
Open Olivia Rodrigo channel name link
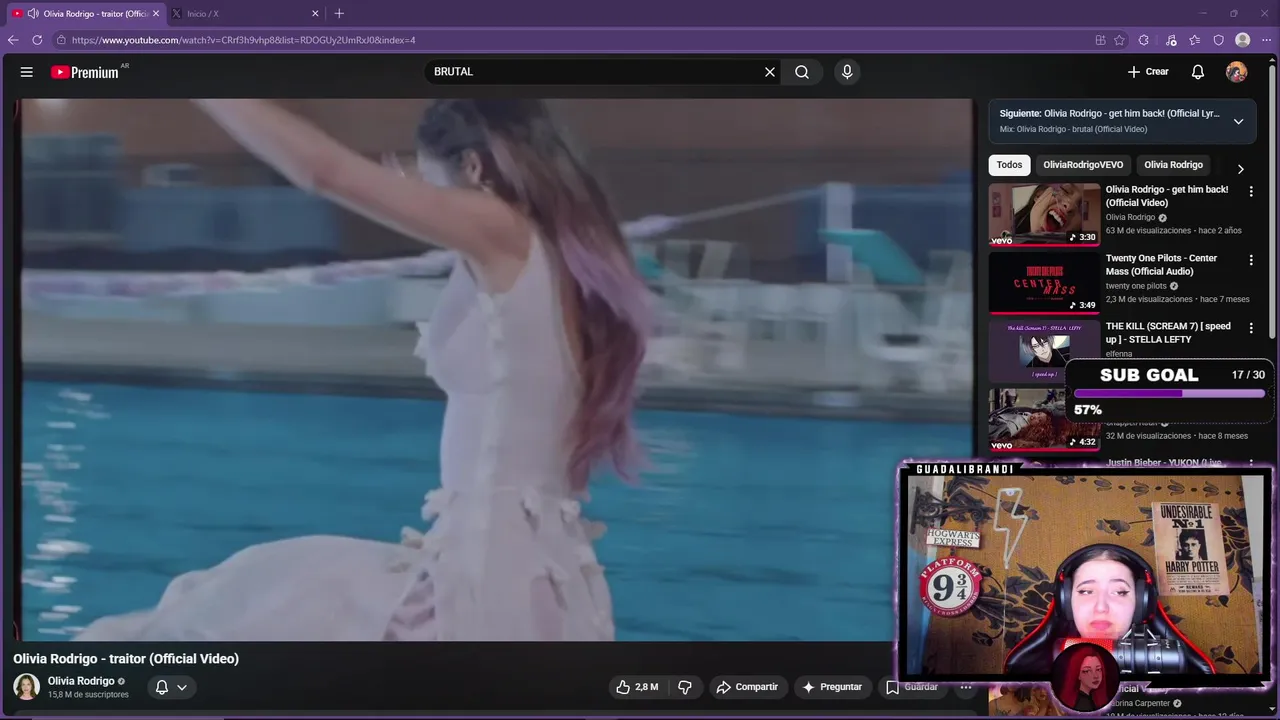(81, 681)
